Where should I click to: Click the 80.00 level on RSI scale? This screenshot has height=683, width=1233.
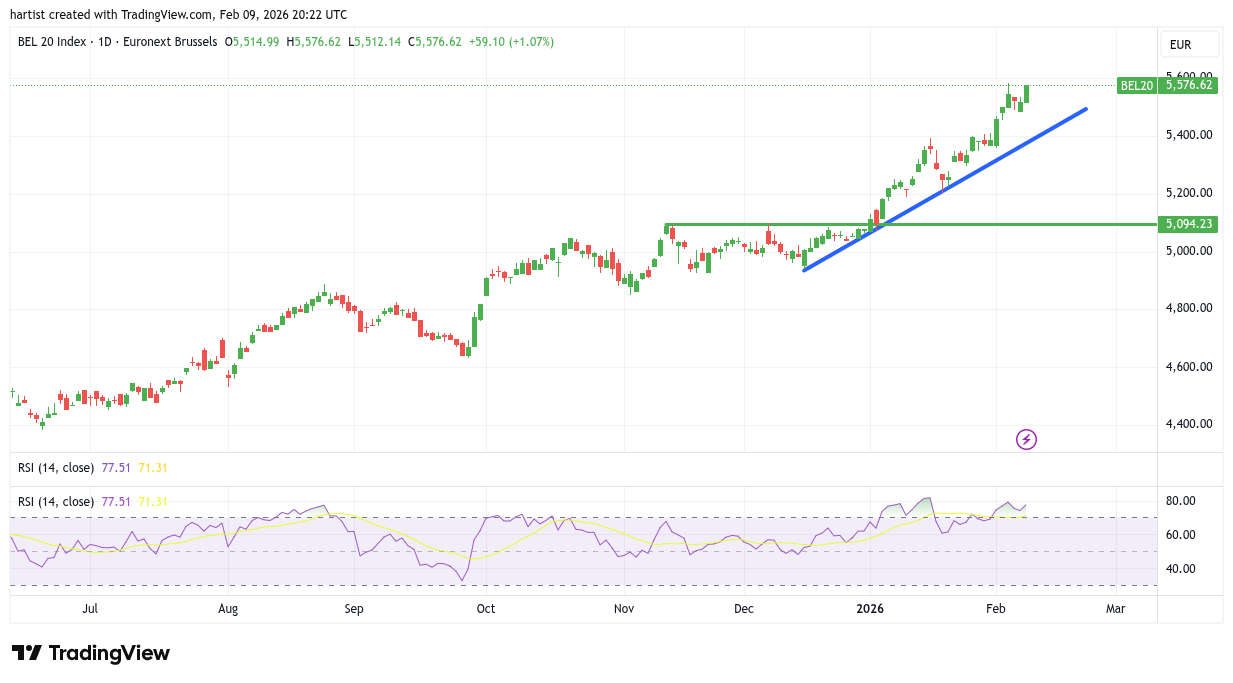(x=1182, y=501)
